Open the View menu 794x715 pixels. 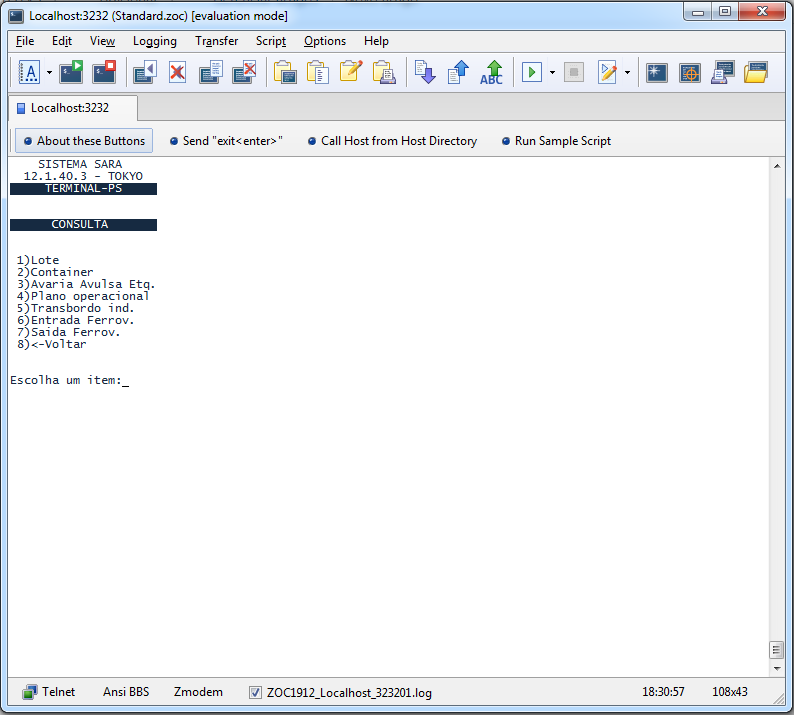[x=102, y=41]
